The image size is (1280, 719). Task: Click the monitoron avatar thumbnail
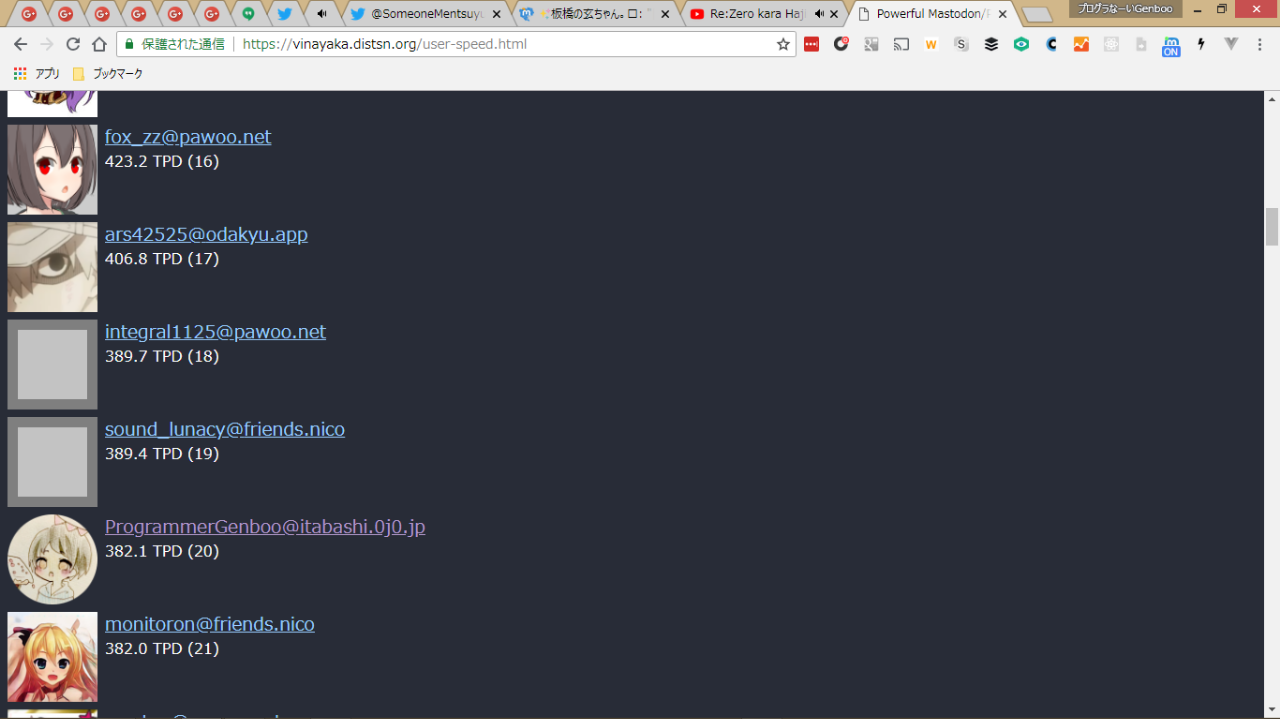[x=52, y=657]
